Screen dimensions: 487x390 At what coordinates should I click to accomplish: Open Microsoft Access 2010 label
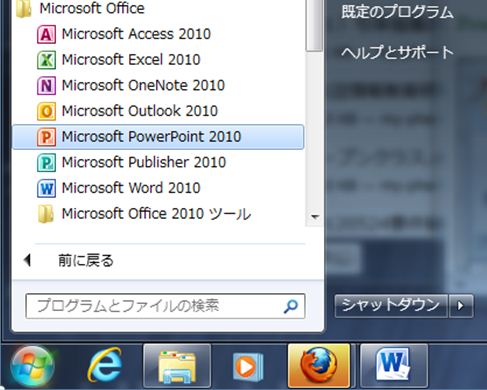point(136,34)
